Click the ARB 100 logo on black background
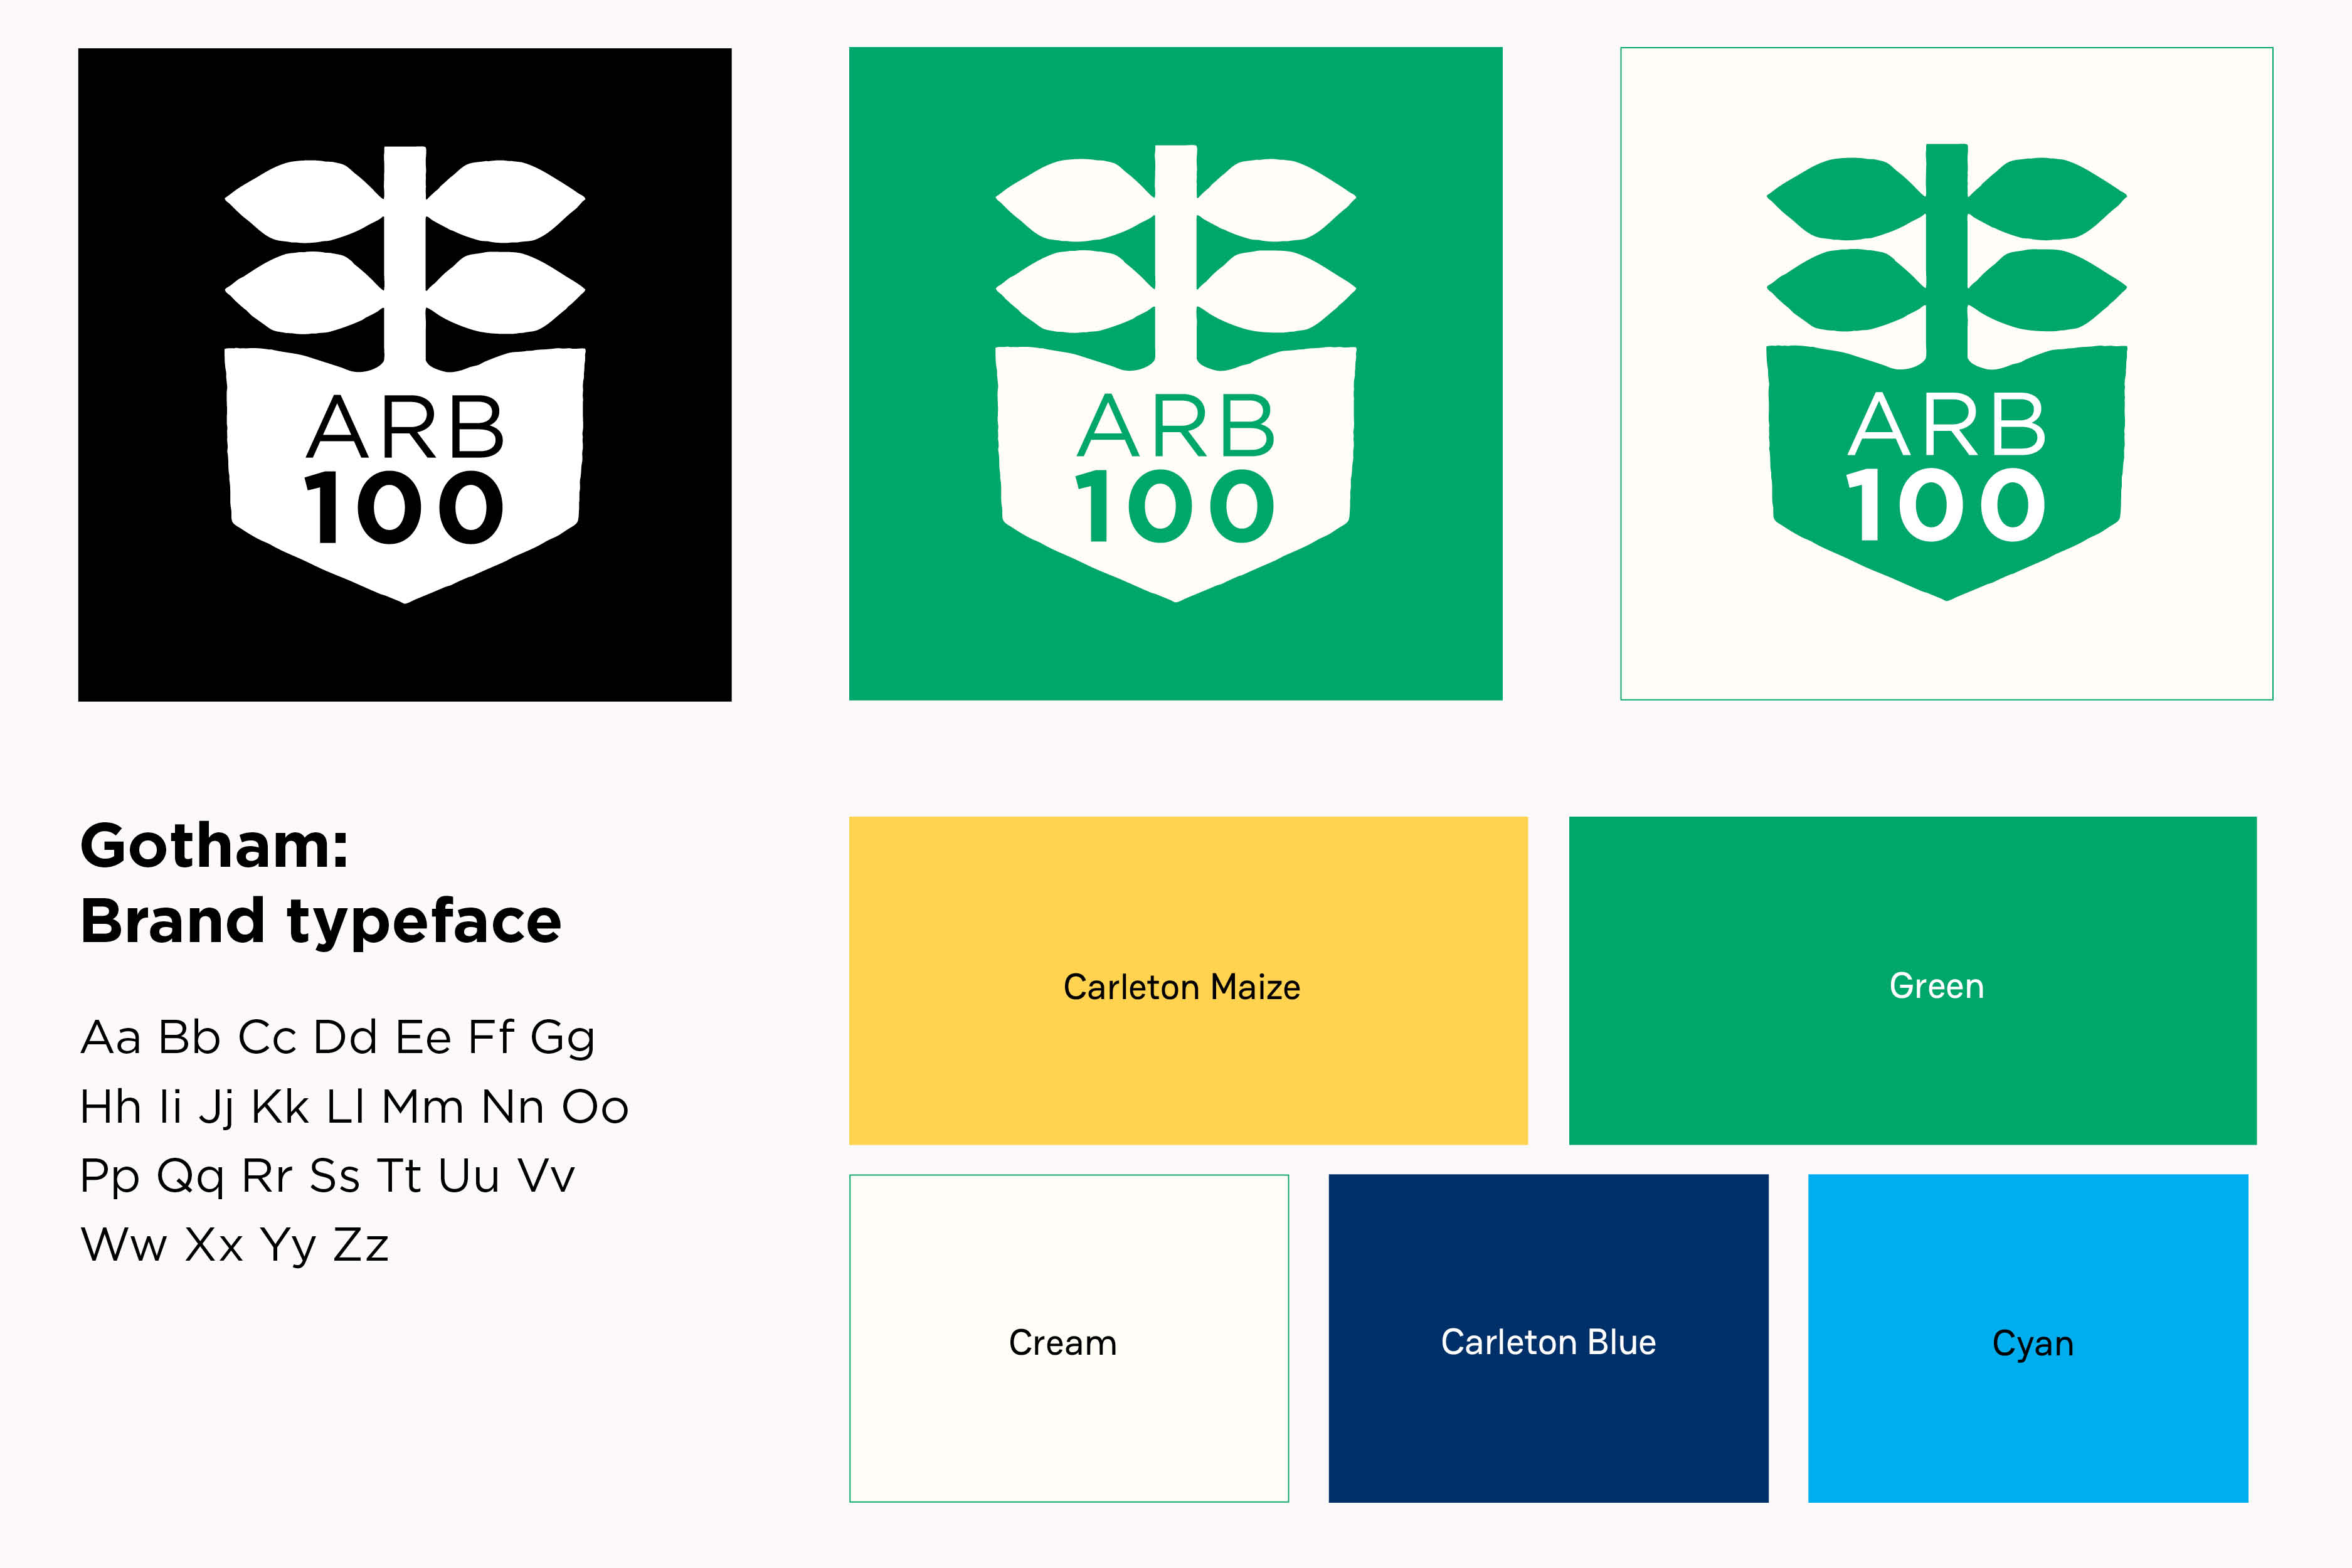Image resolution: width=2352 pixels, height=1568 pixels. (405, 375)
